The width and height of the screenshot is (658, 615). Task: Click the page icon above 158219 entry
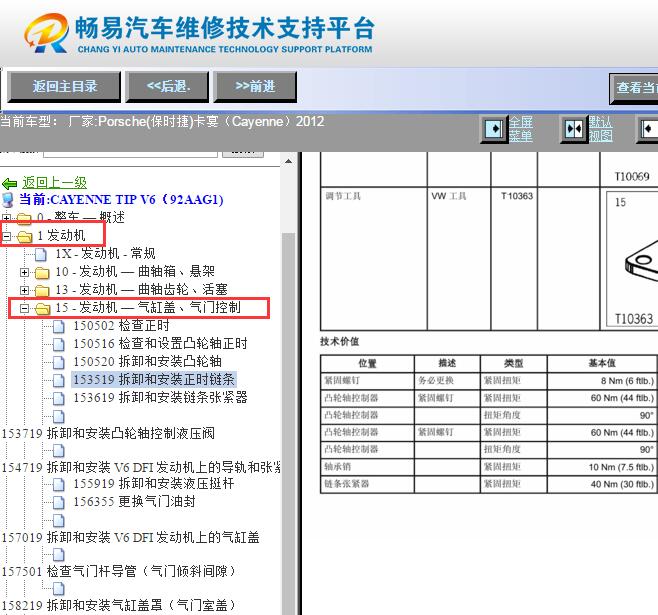pyautogui.click(x=59, y=589)
